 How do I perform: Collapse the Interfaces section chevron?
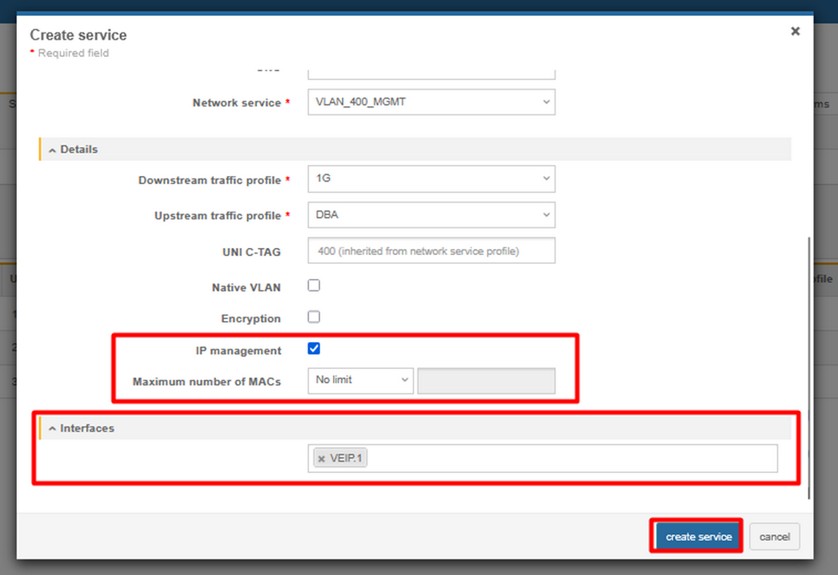[52, 429]
